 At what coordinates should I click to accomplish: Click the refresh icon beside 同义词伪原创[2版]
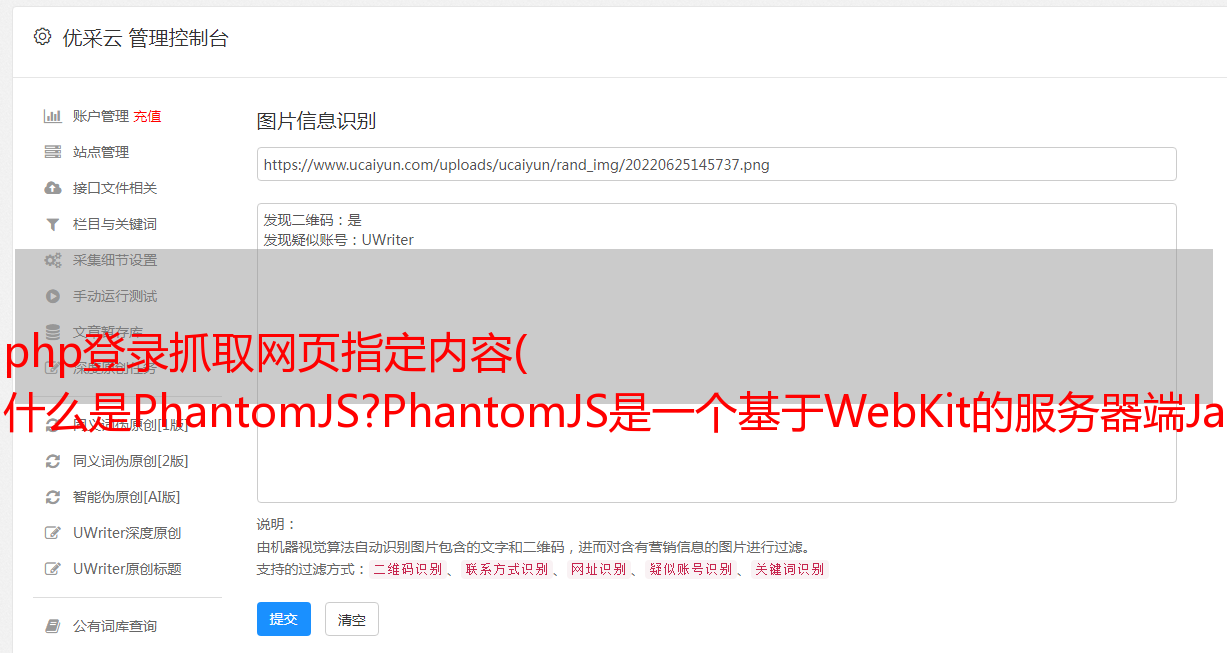[x=53, y=461]
